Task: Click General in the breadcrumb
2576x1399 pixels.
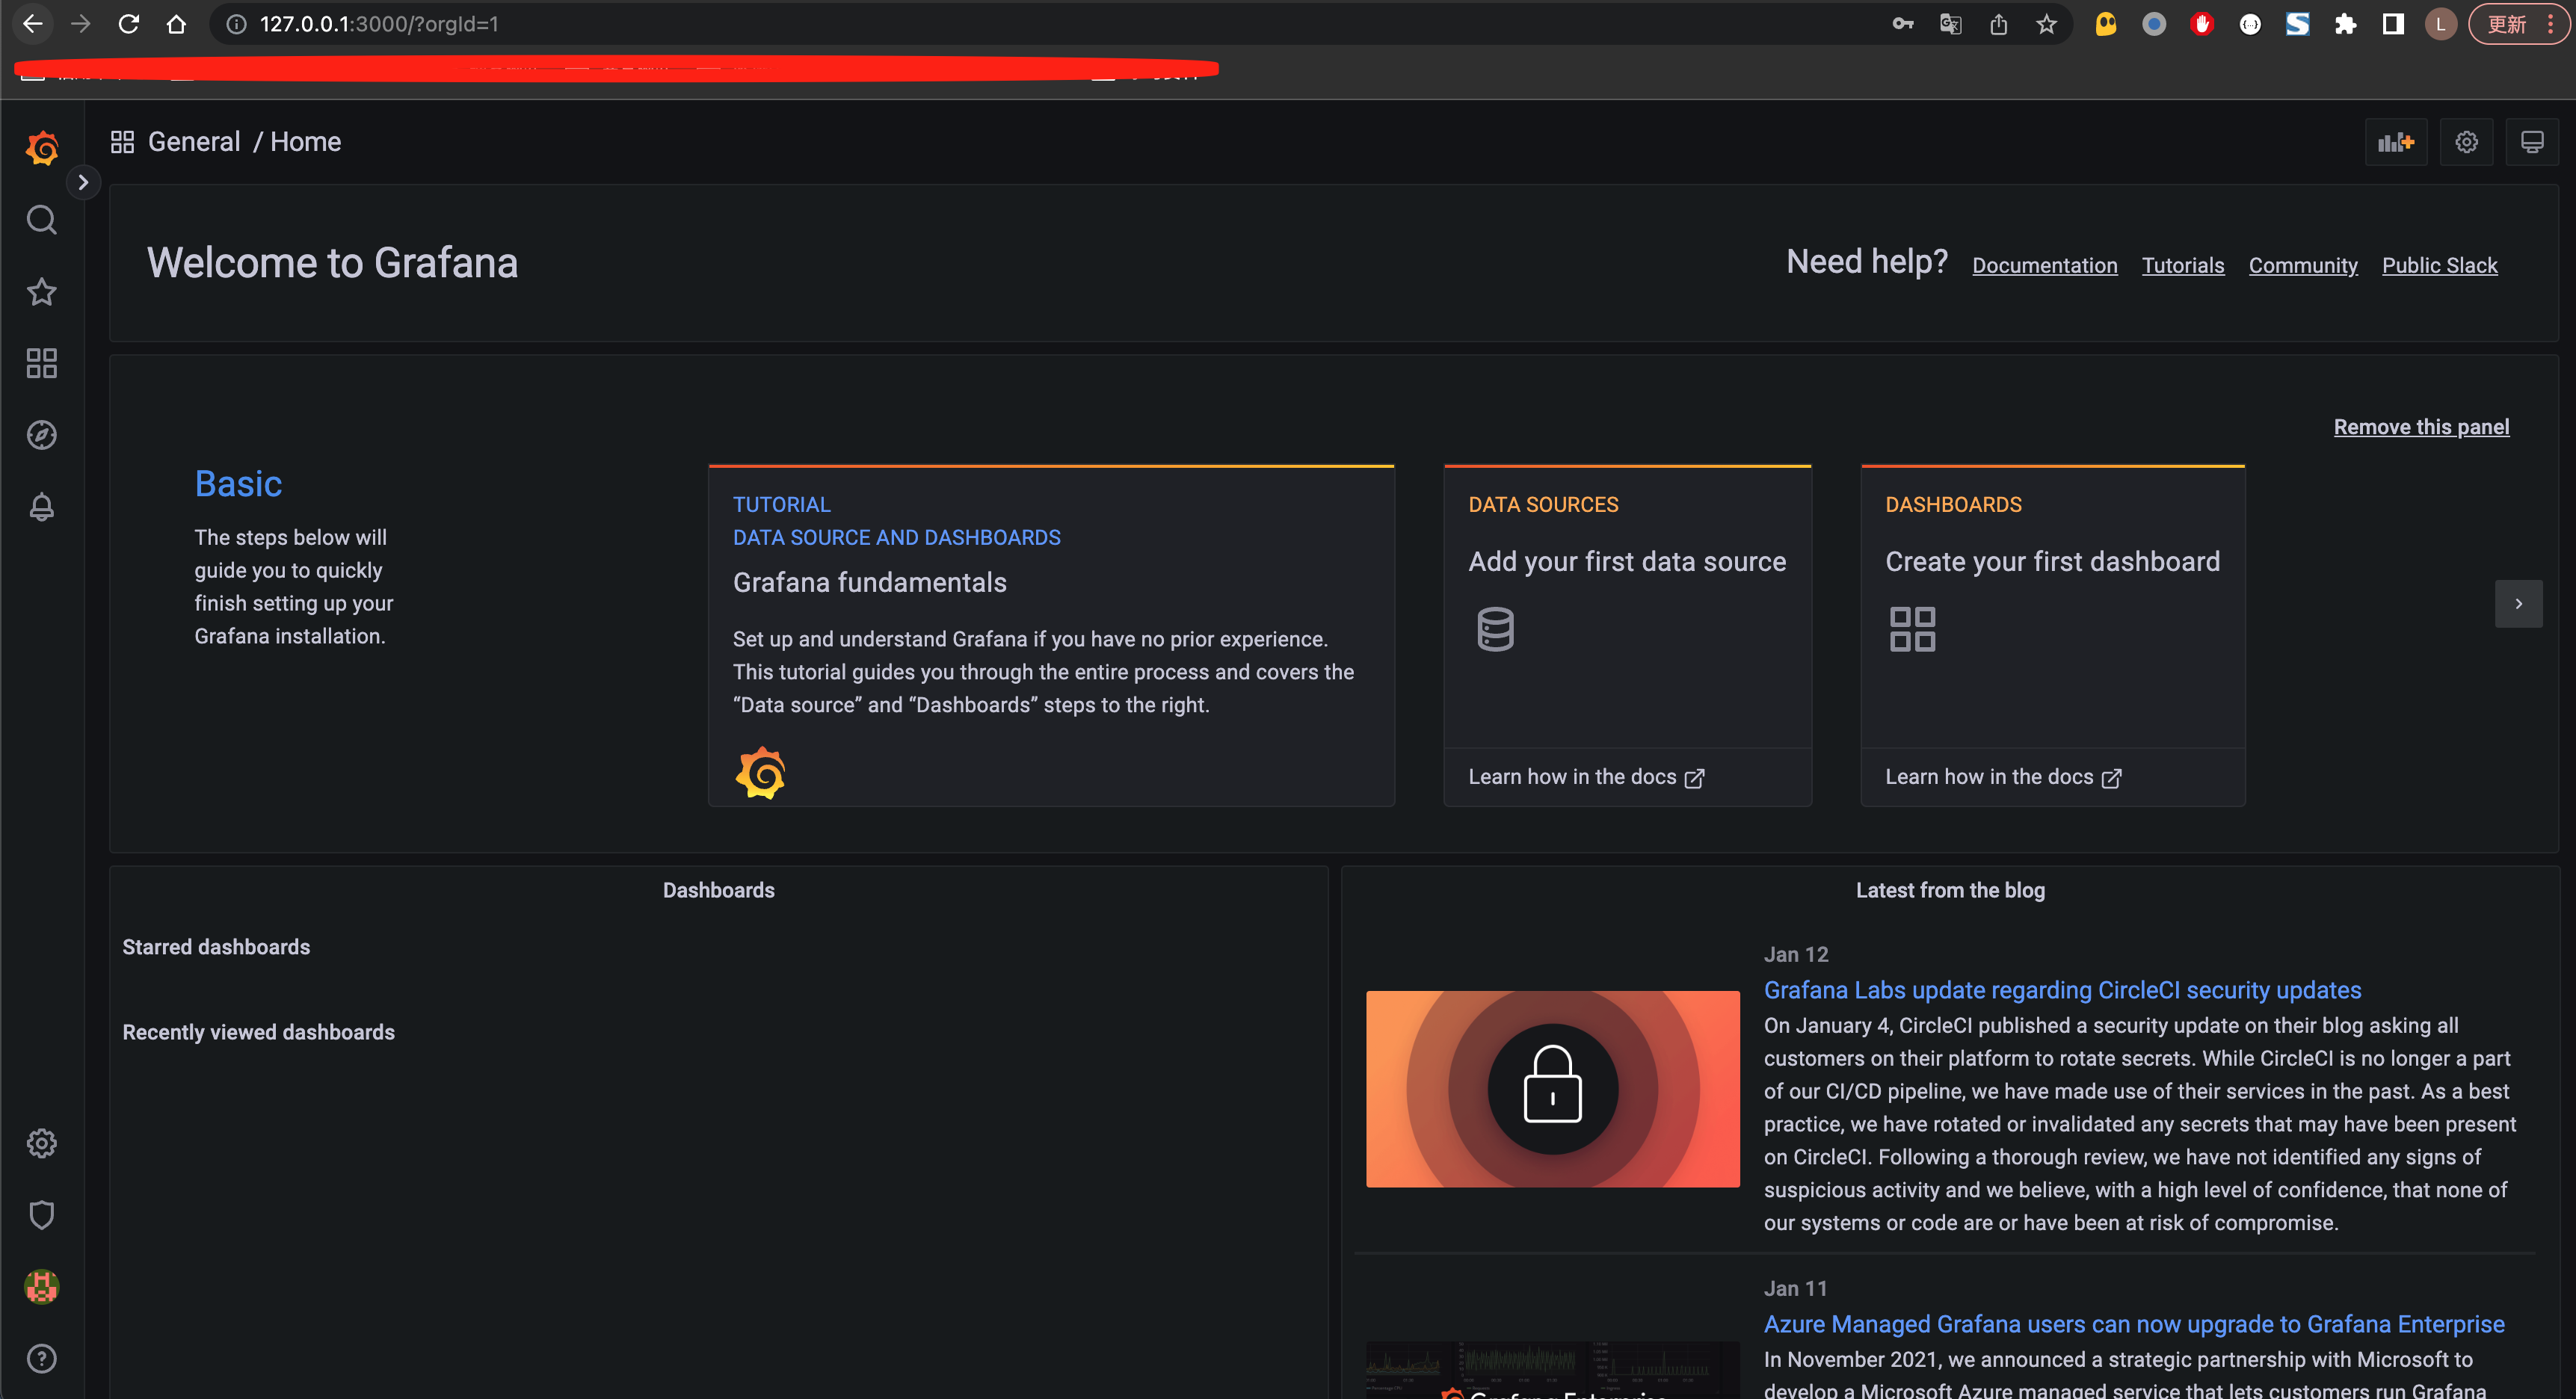Action: (194, 142)
